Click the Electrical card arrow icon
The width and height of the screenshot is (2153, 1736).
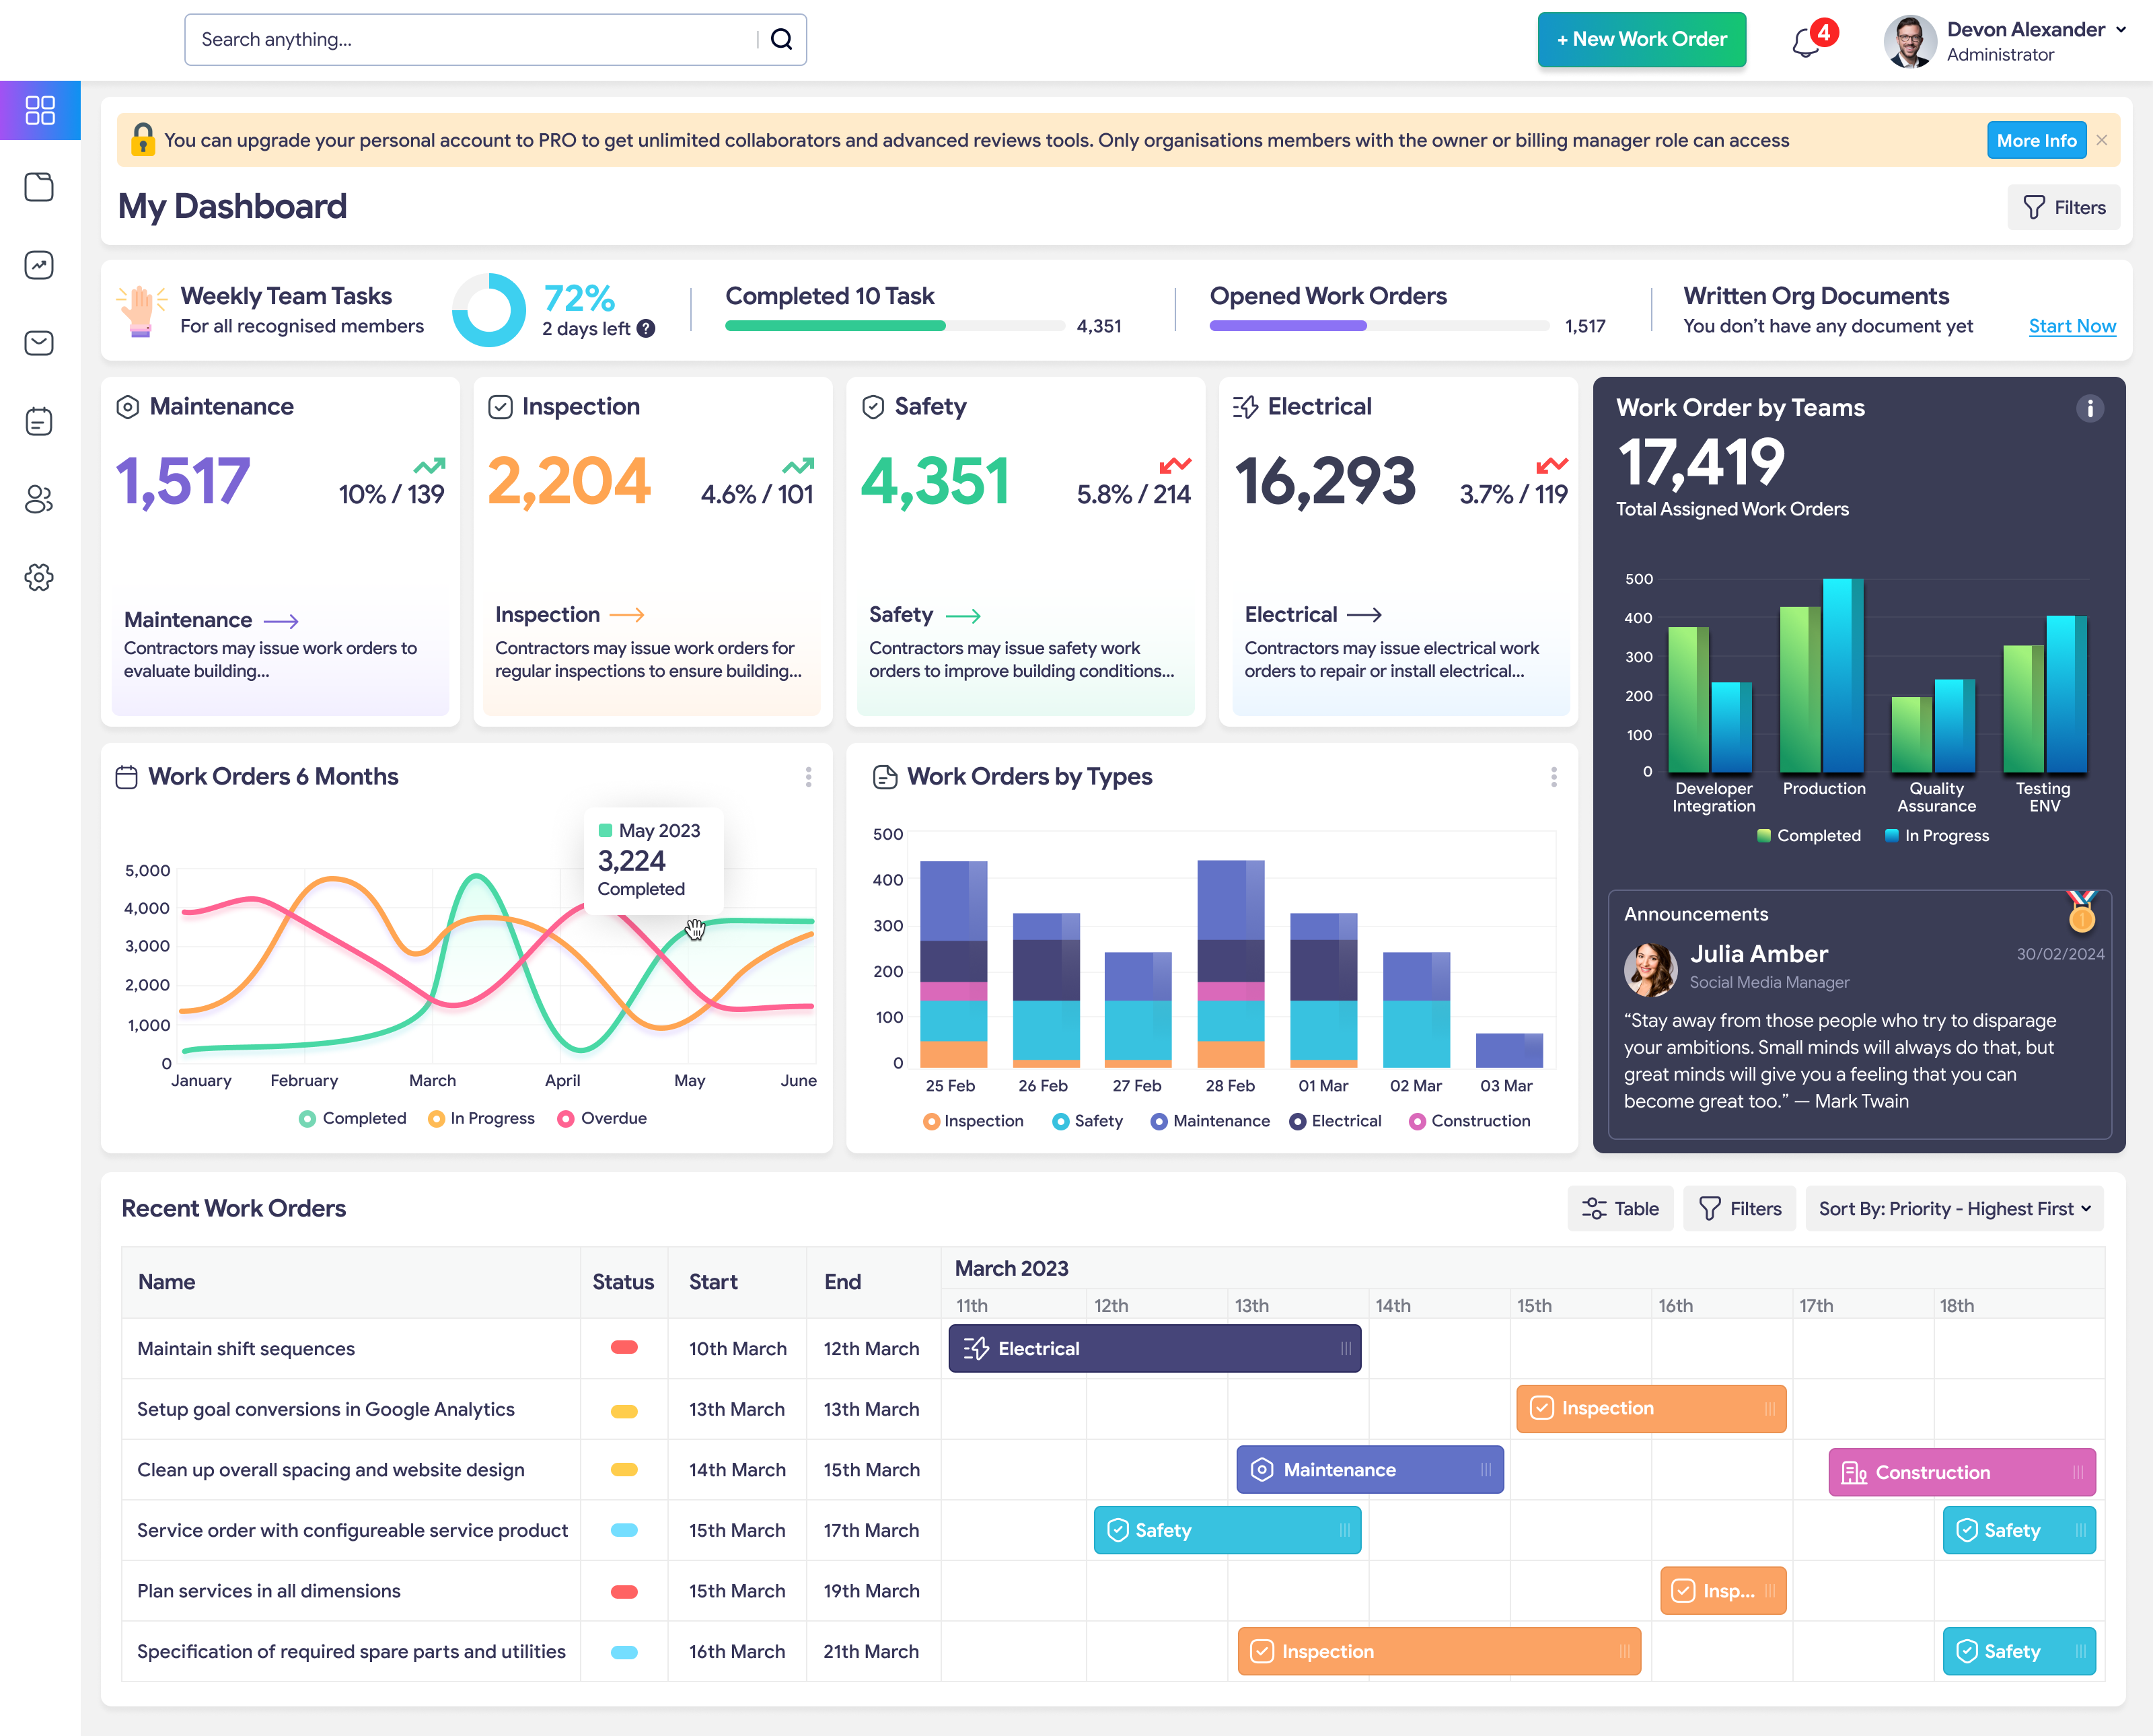[1364, 615]
